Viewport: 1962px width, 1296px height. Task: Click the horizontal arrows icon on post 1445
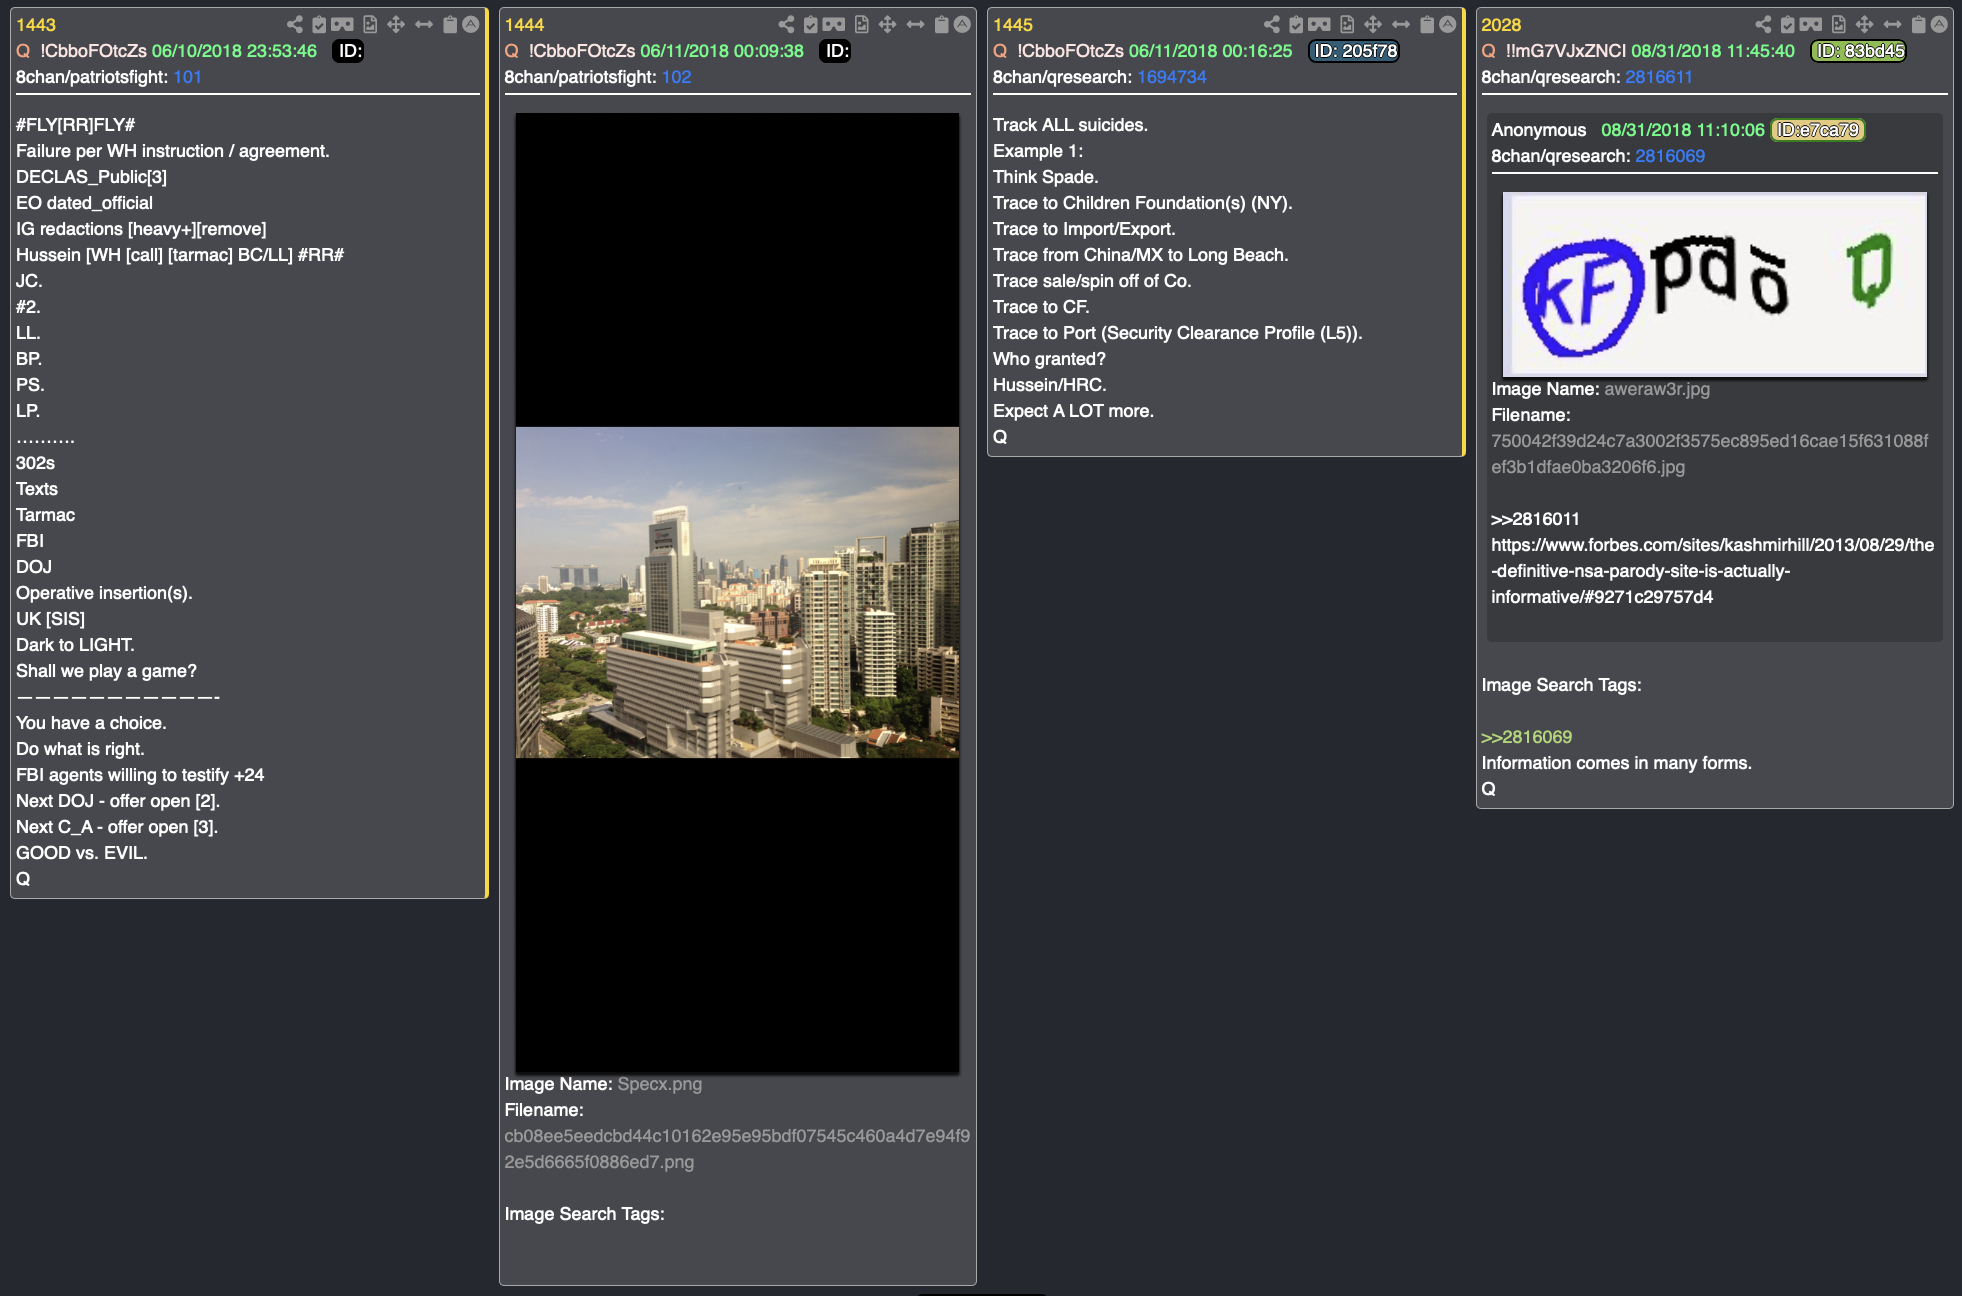(1401, 24)
